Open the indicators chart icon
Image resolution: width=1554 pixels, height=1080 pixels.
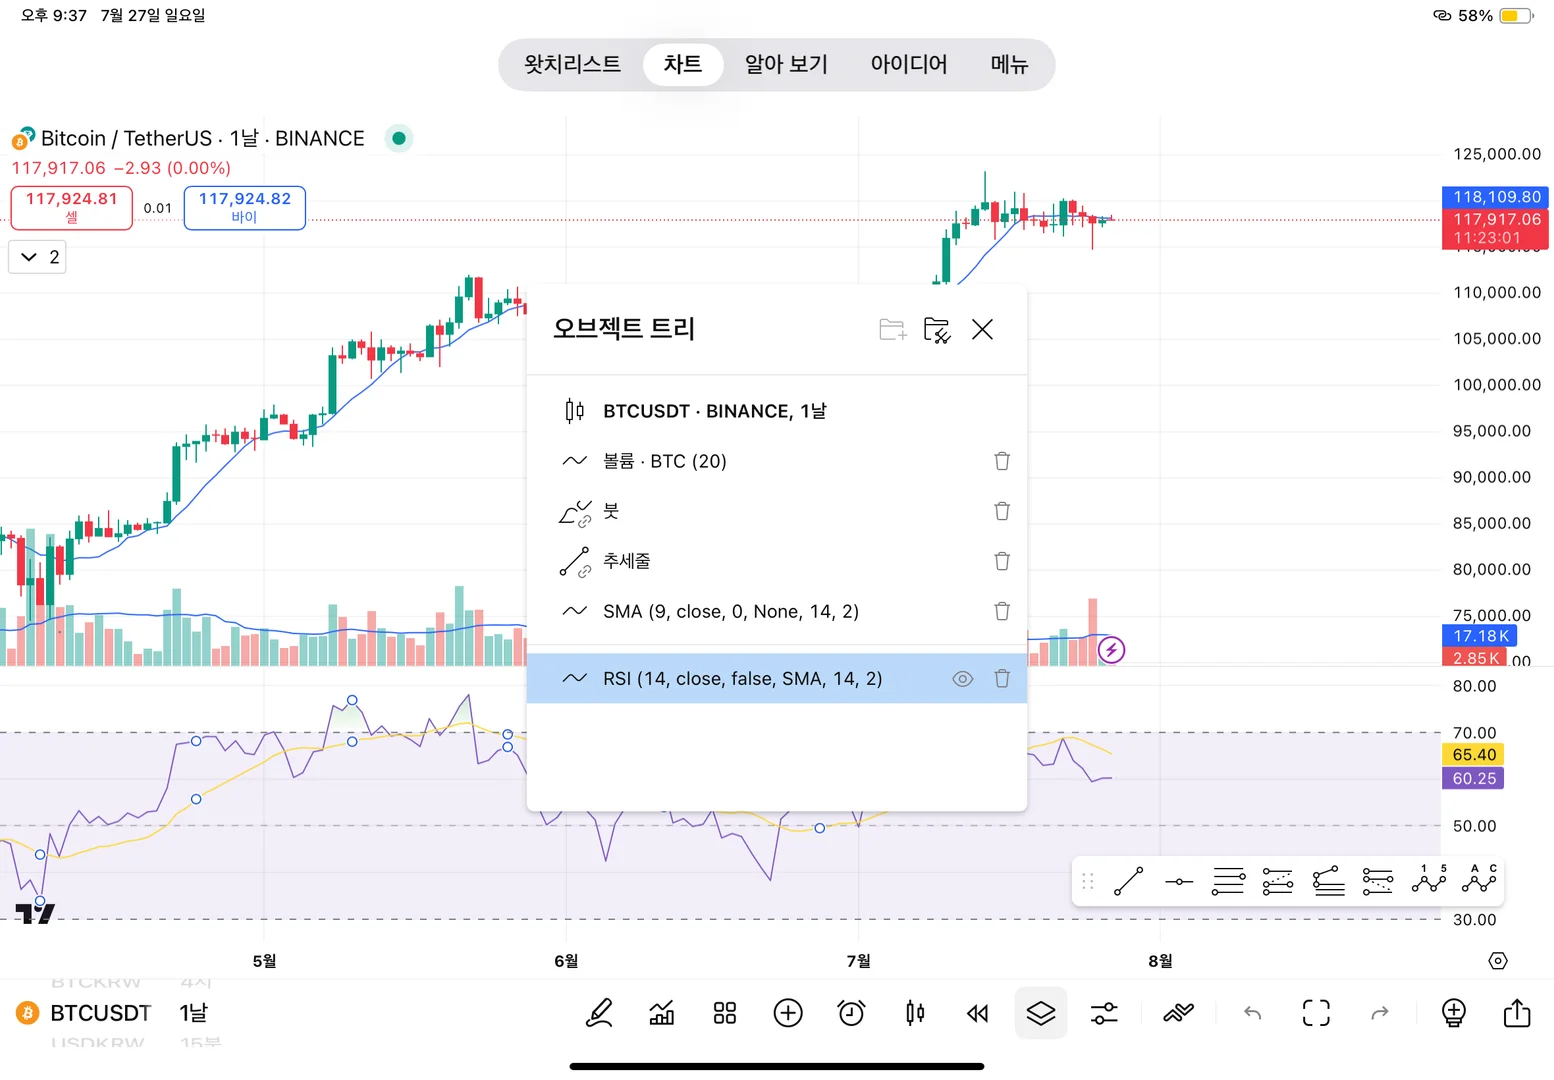click(x=662, y=1013)
